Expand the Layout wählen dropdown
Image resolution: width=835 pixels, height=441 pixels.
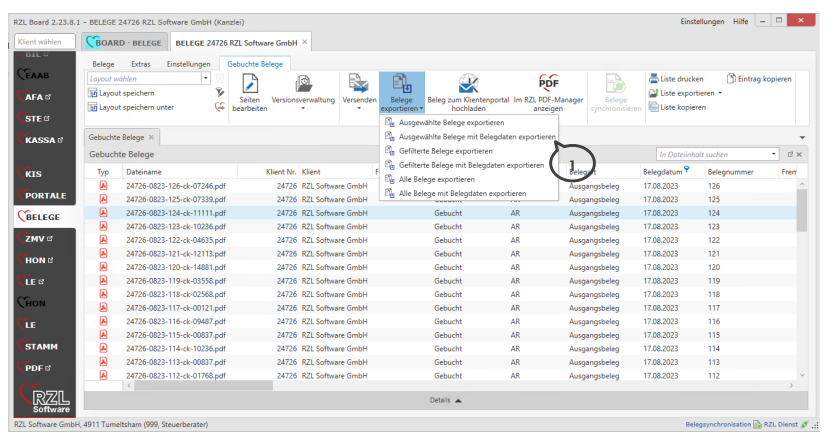click(x=206, y=78)
